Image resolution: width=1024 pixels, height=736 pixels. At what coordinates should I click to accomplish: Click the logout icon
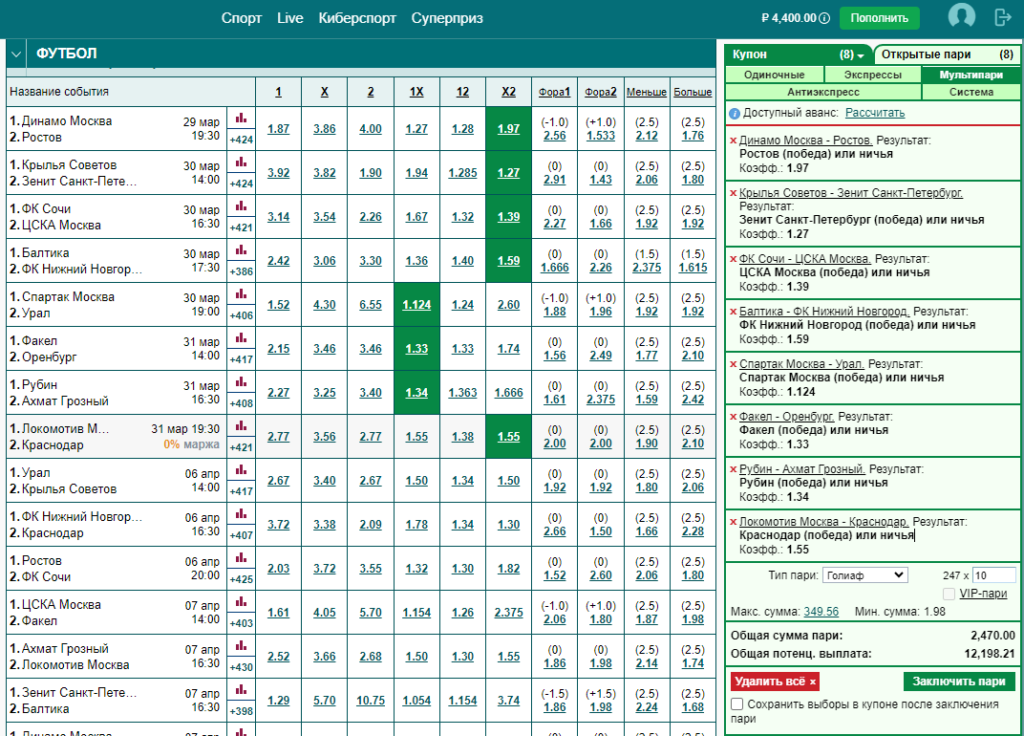(1002, 17)
